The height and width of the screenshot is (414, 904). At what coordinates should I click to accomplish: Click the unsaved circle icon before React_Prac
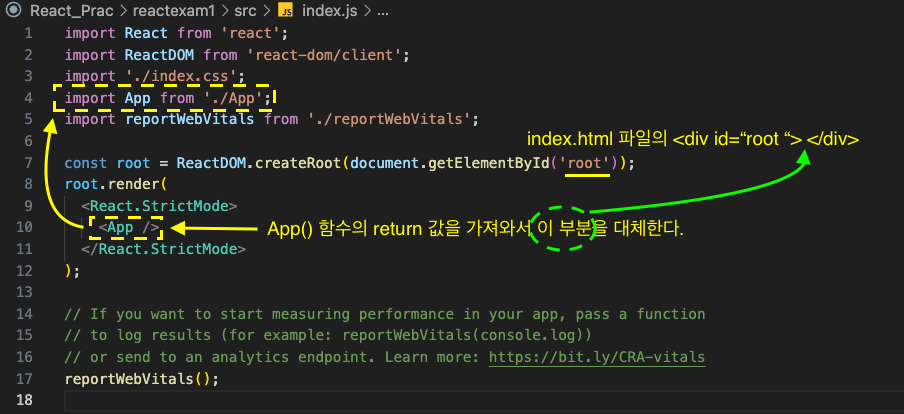tap(14, 10)
